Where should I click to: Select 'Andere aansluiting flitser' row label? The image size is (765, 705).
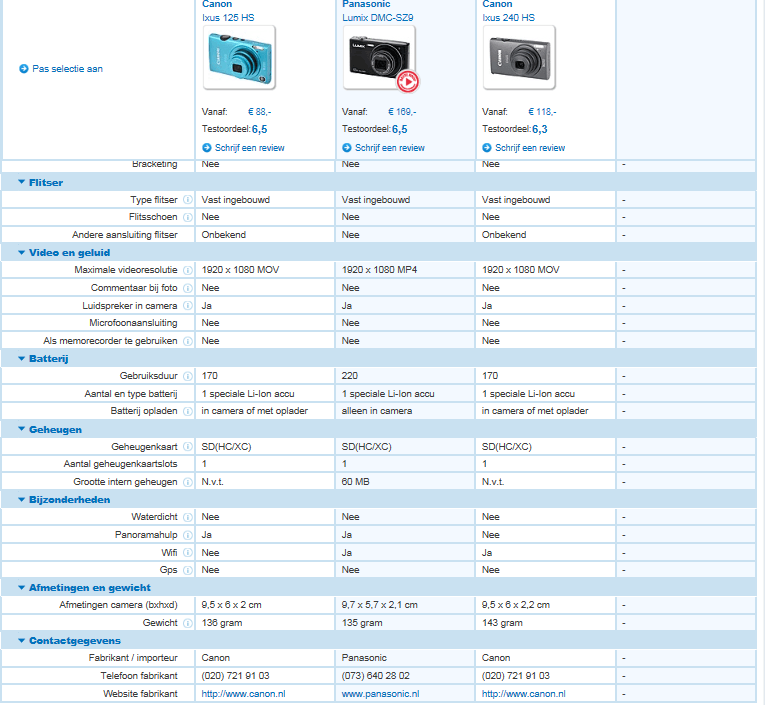coord(125,235)
